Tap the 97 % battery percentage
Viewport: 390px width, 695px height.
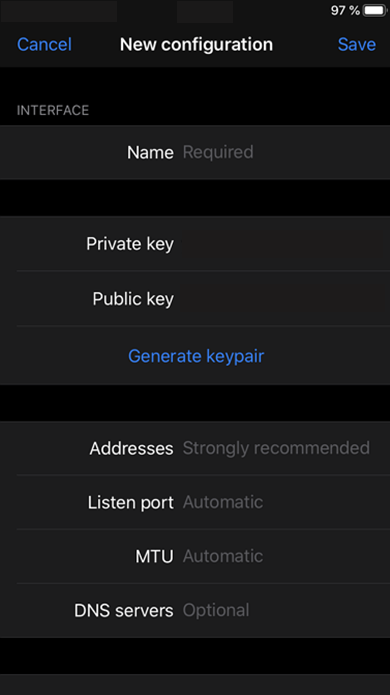click(345, 10)
